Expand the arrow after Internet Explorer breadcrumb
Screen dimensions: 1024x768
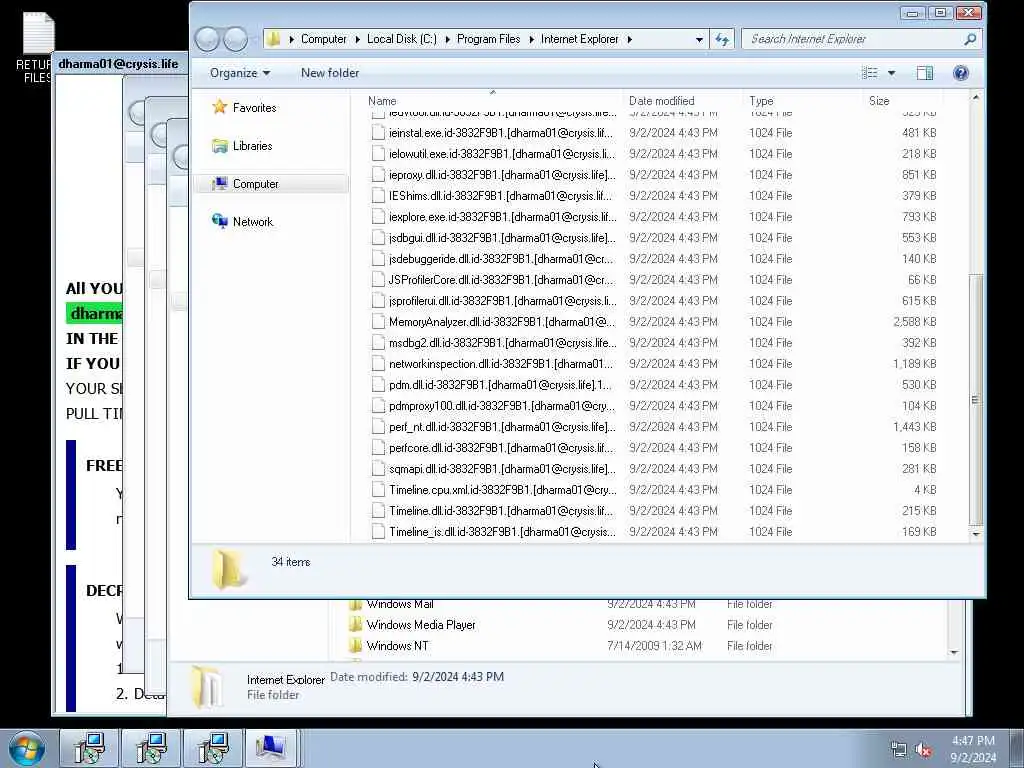(x=630, y=39)
